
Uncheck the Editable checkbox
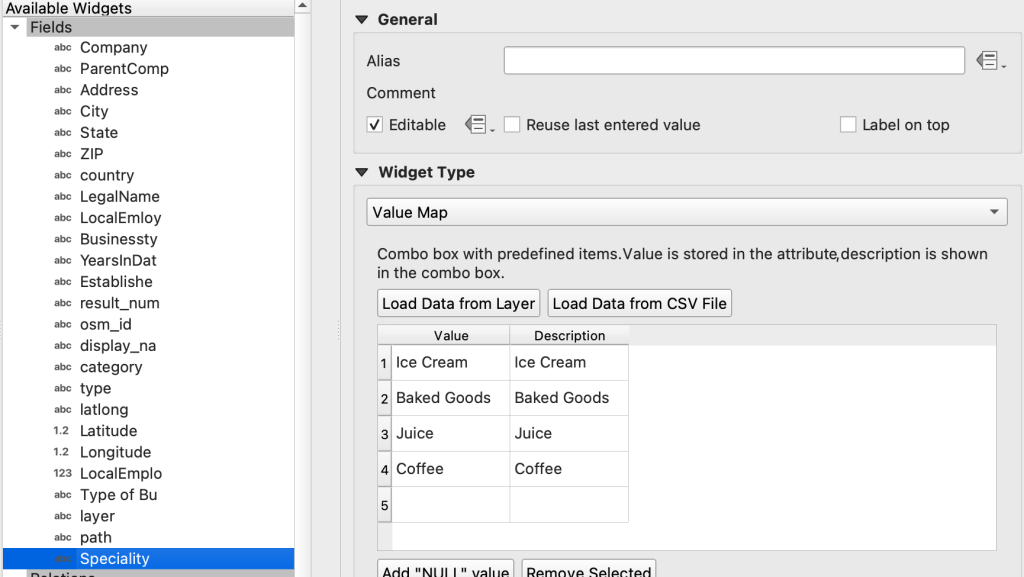pos(375,125)
